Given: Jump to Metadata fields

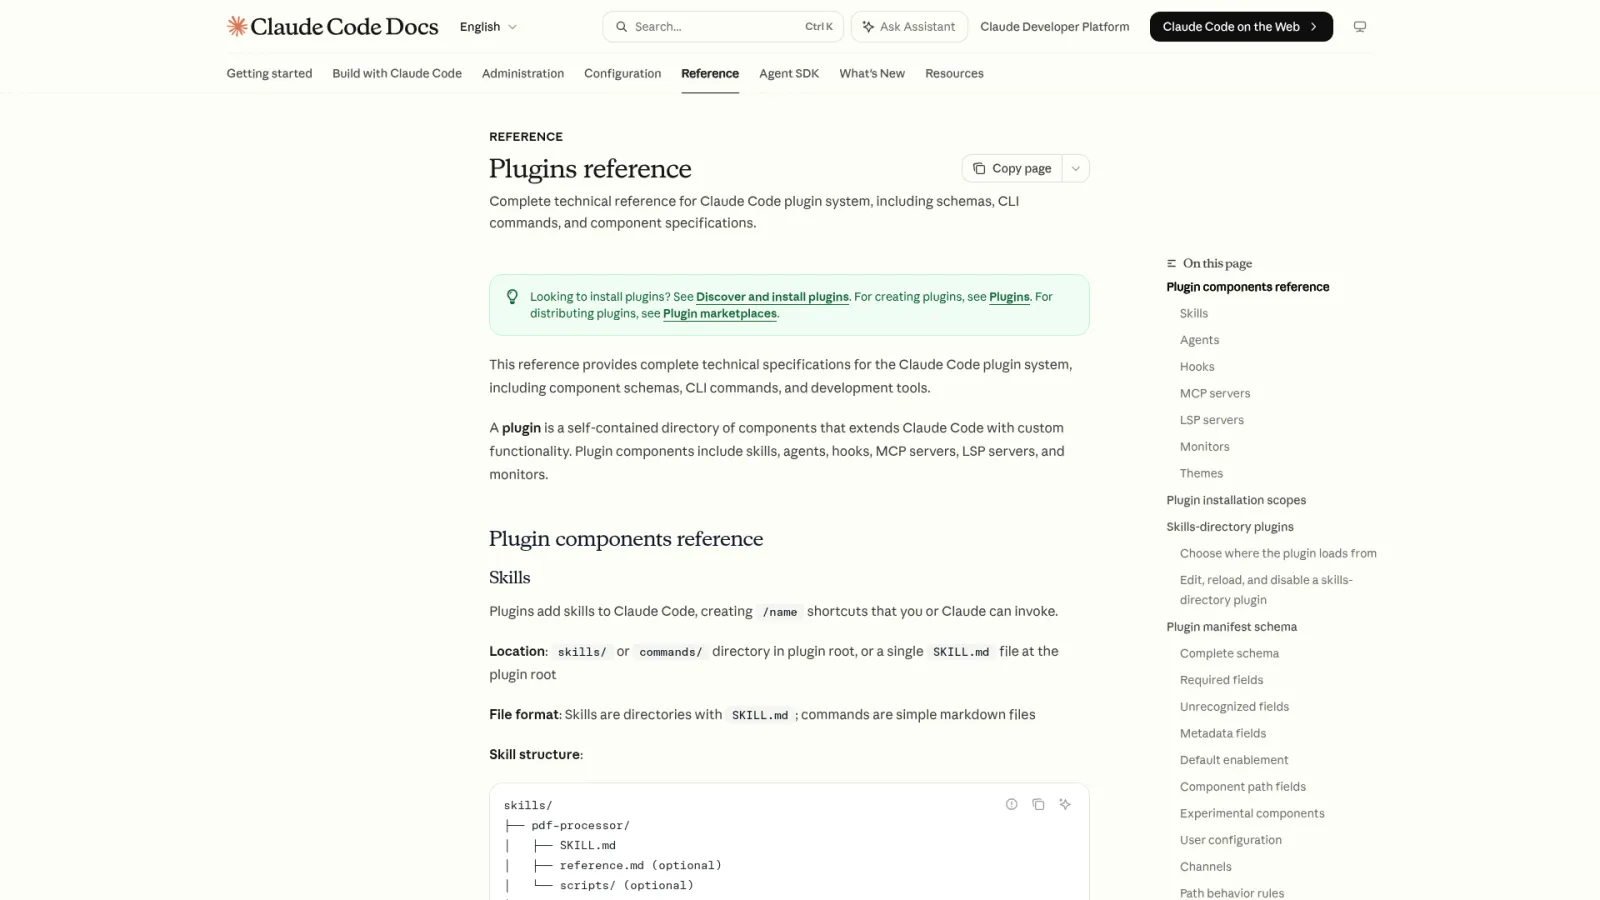Looking at the screenshot, I should tap(1222, 734).
